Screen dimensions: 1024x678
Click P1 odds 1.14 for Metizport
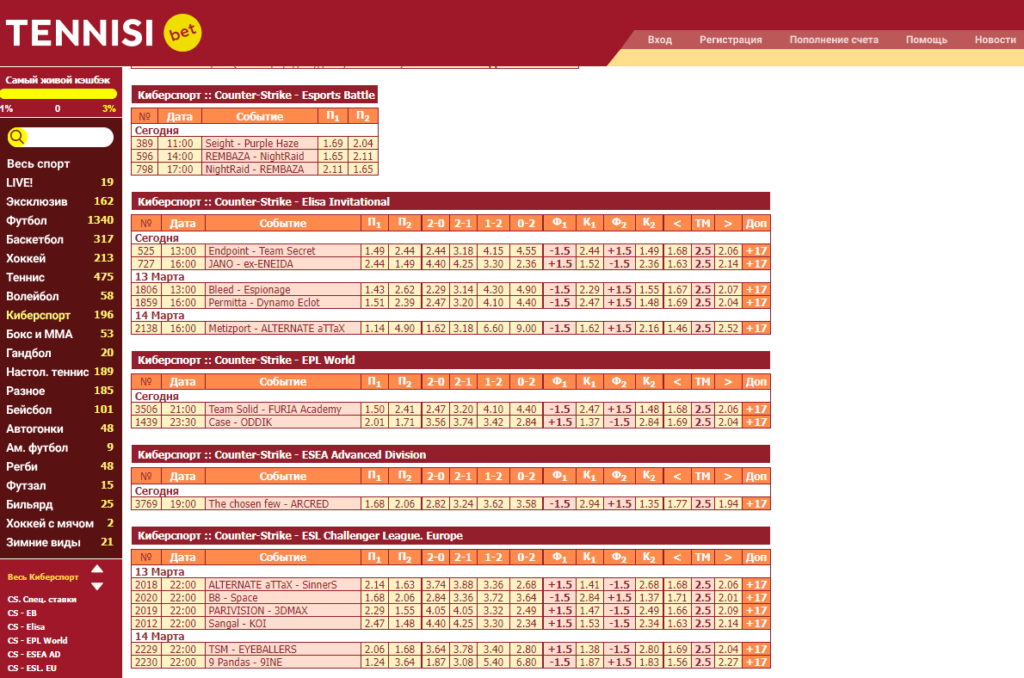[x=375, y=328]
